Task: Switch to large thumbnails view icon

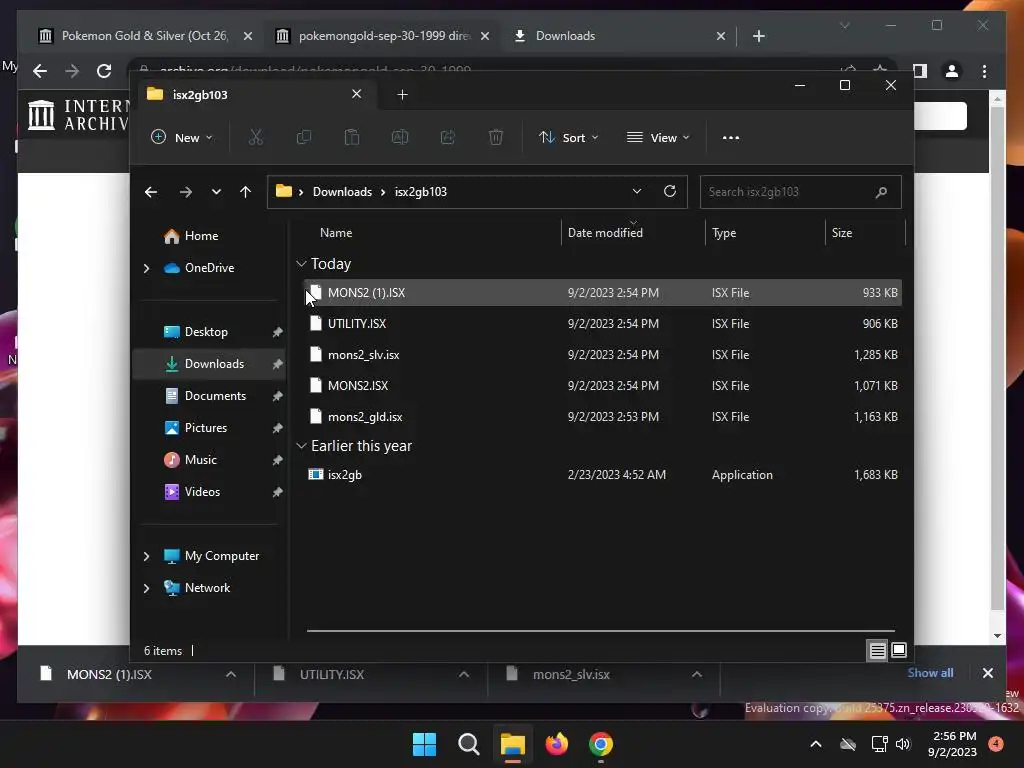Action: [x=899, y=650]
